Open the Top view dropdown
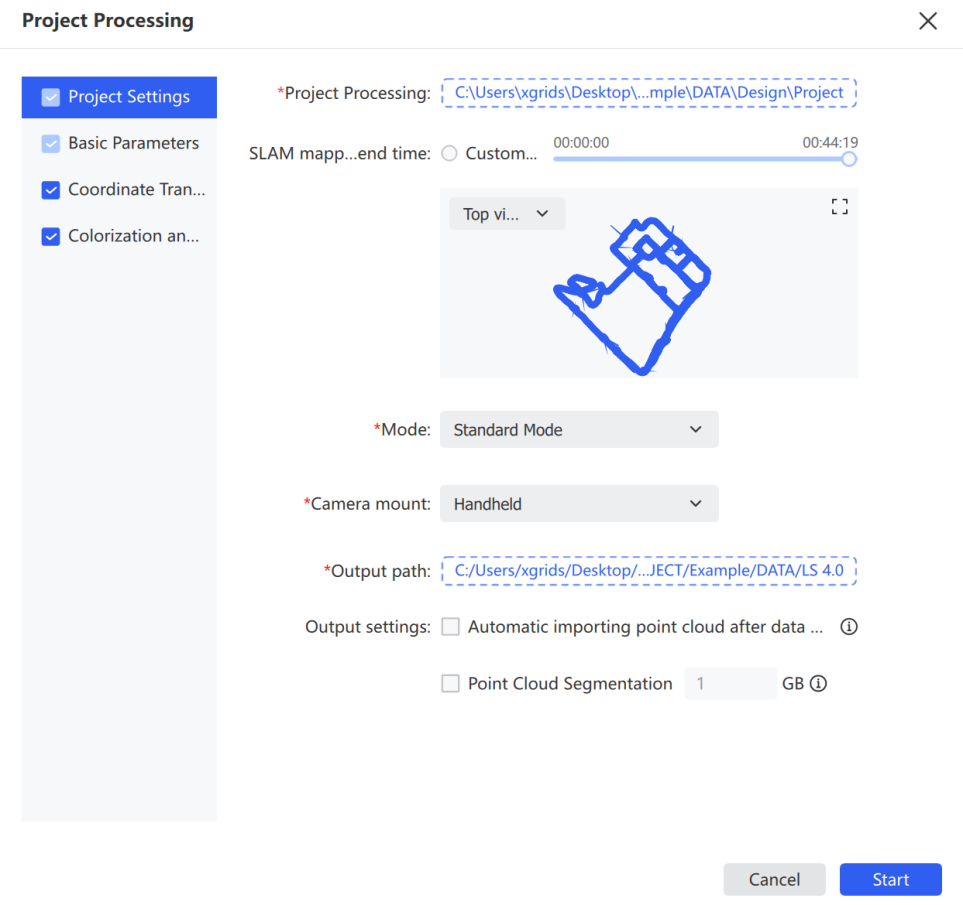Viewport: 963px width, 905px height. click(x=507, y=214)
